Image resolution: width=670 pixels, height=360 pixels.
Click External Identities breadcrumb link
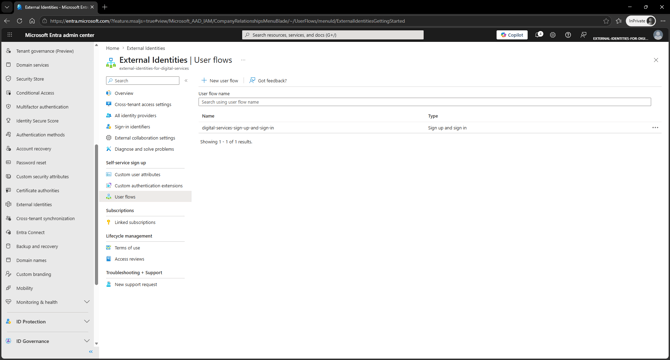point(146,48)
